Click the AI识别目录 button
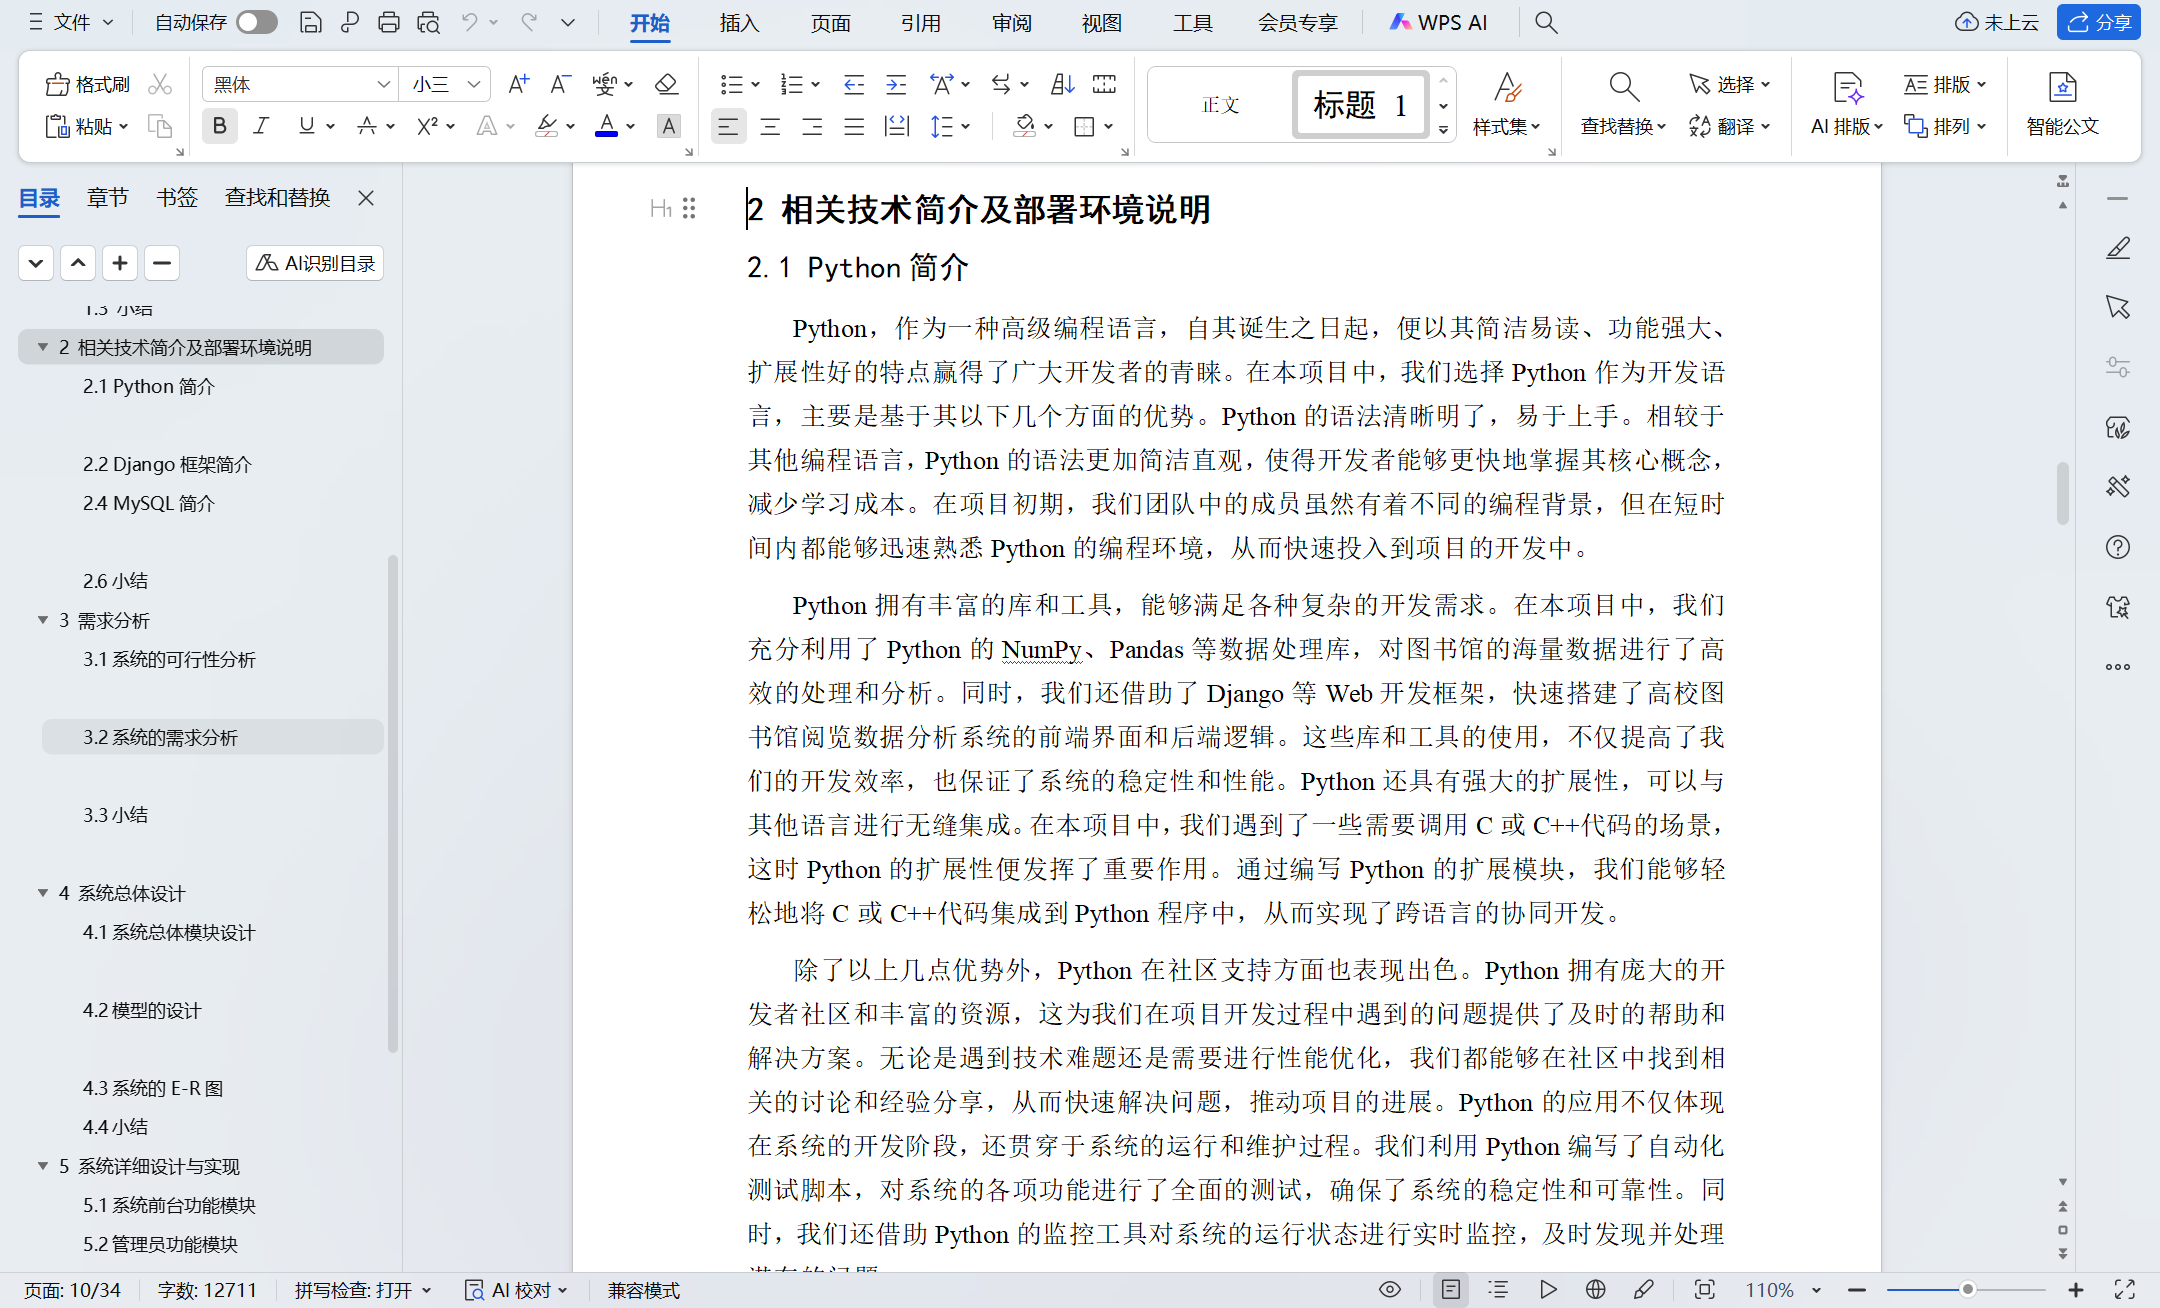 coord(315,263)
